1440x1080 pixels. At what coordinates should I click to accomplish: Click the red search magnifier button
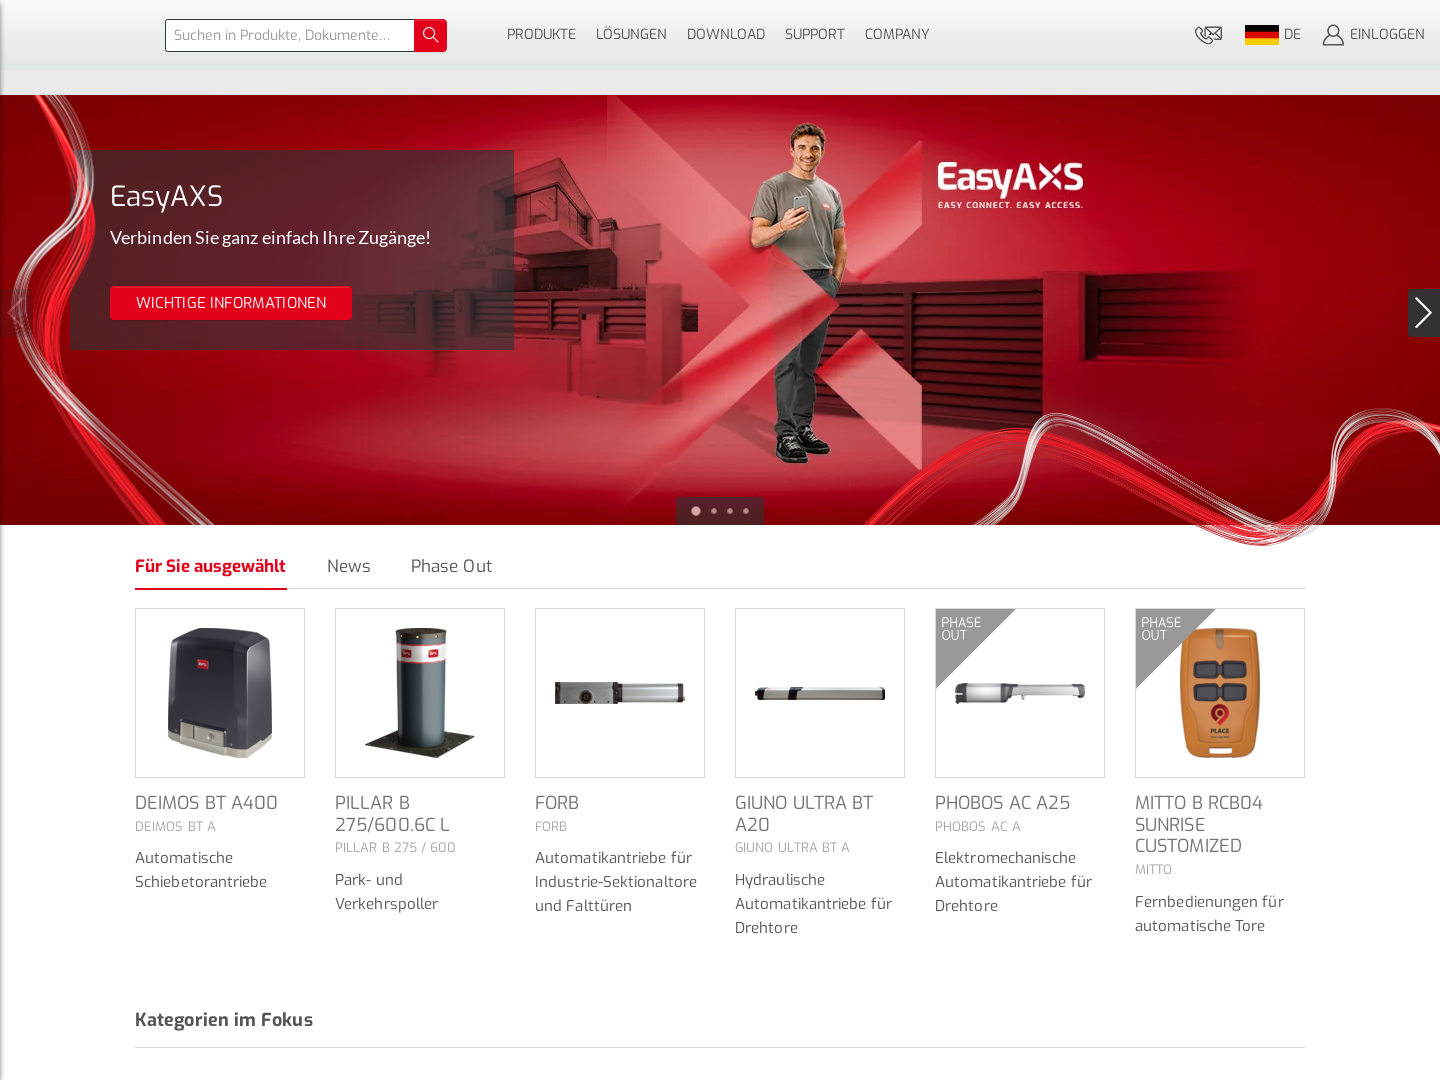pyautogui.click(x=430, y=35)
